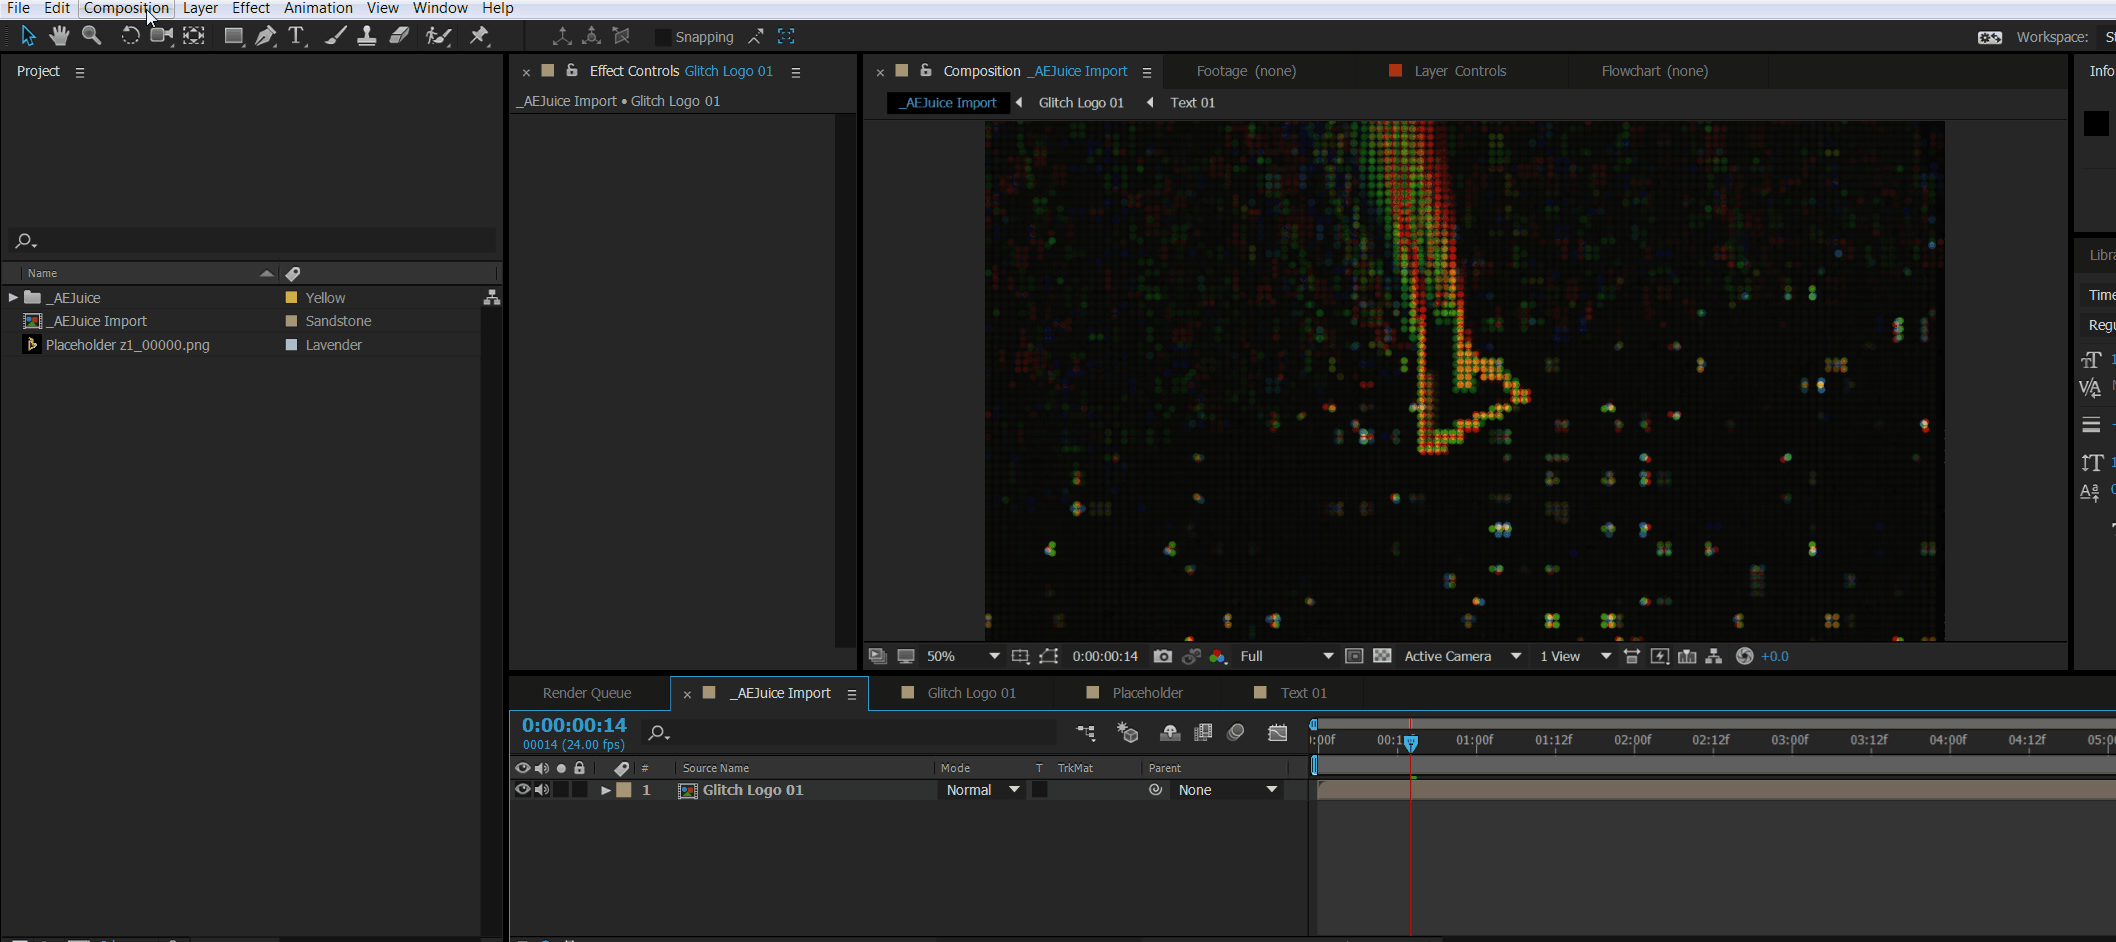Click Draft 3D icon in timeline
The width and height of the screenshot is (2116, 942).
click(x=1128, y=732)
